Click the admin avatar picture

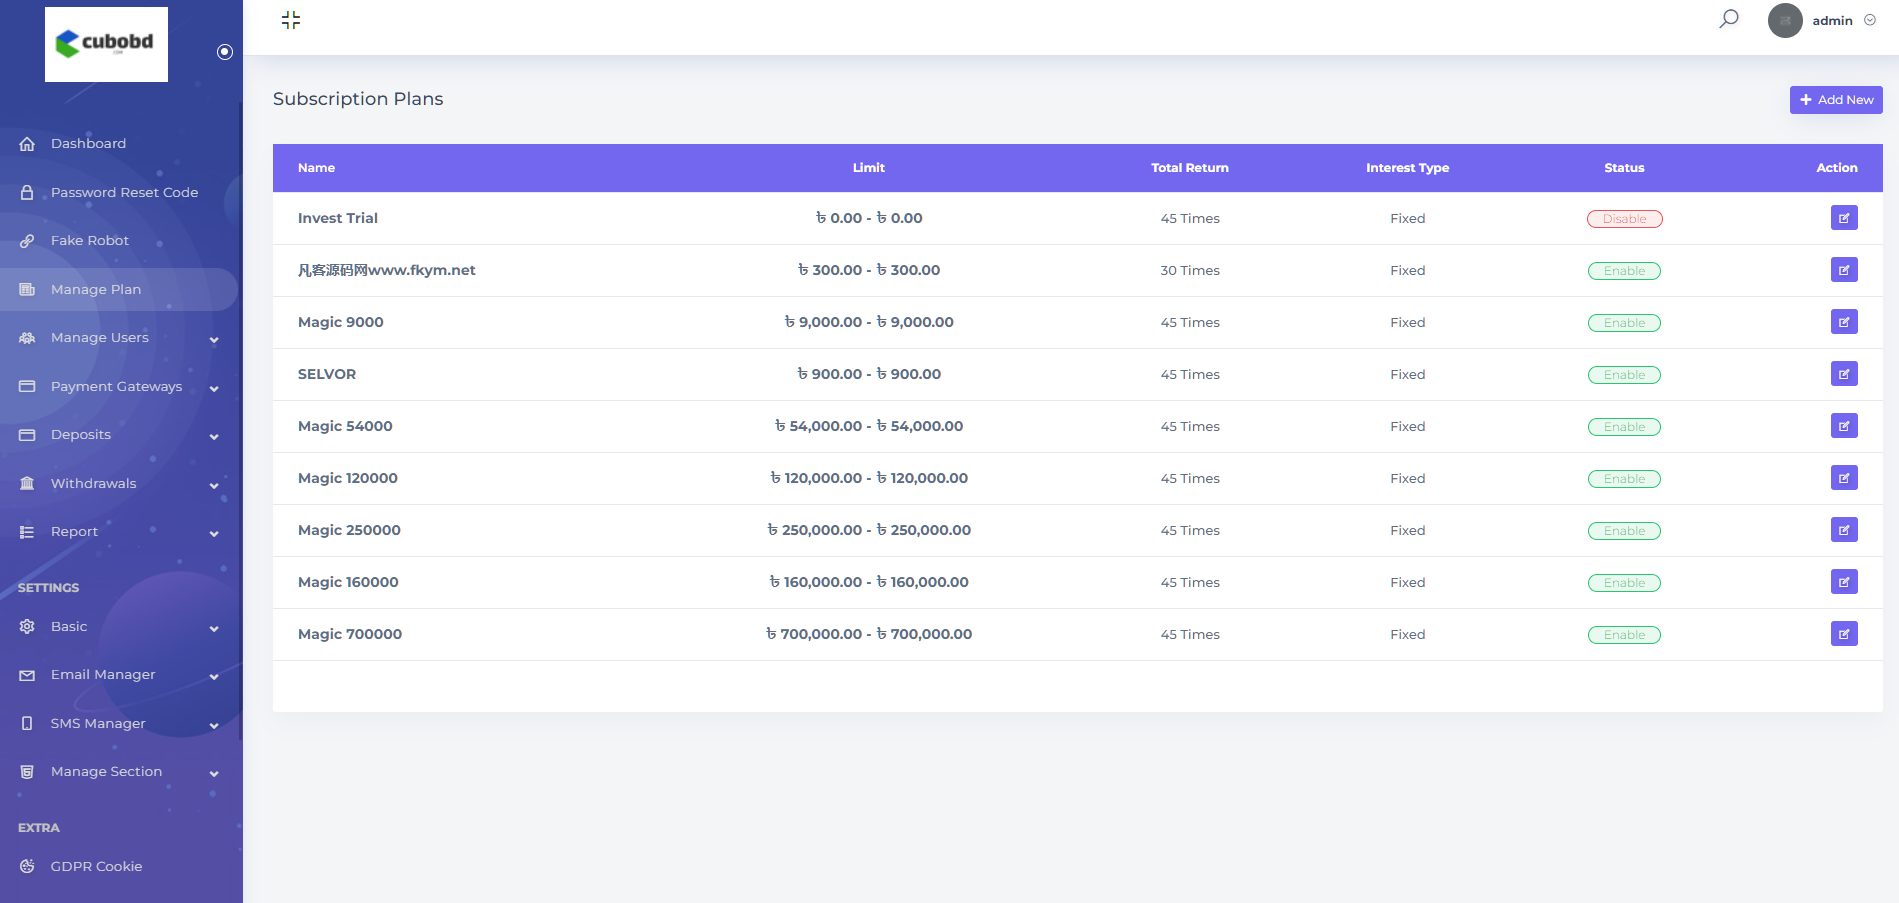click(1784, 20)
